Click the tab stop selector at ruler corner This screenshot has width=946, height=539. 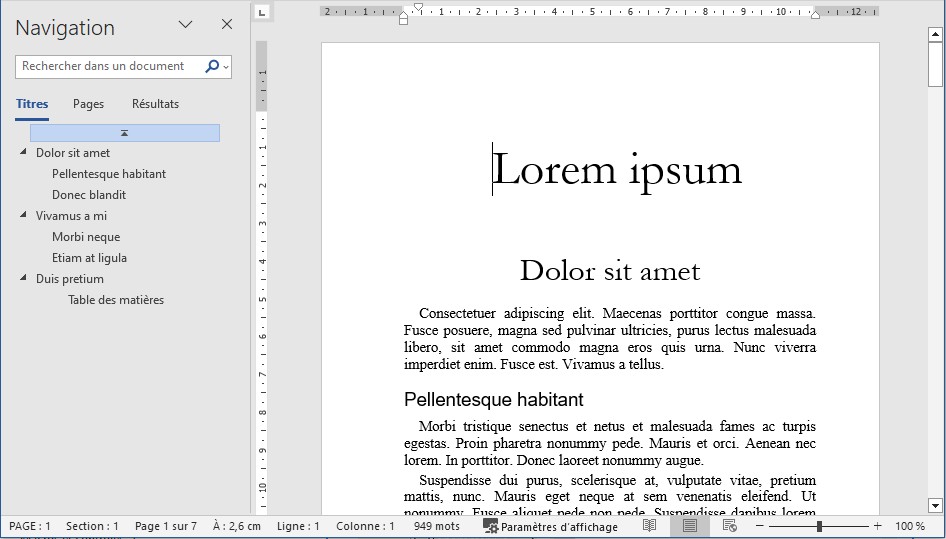[262, 12]
